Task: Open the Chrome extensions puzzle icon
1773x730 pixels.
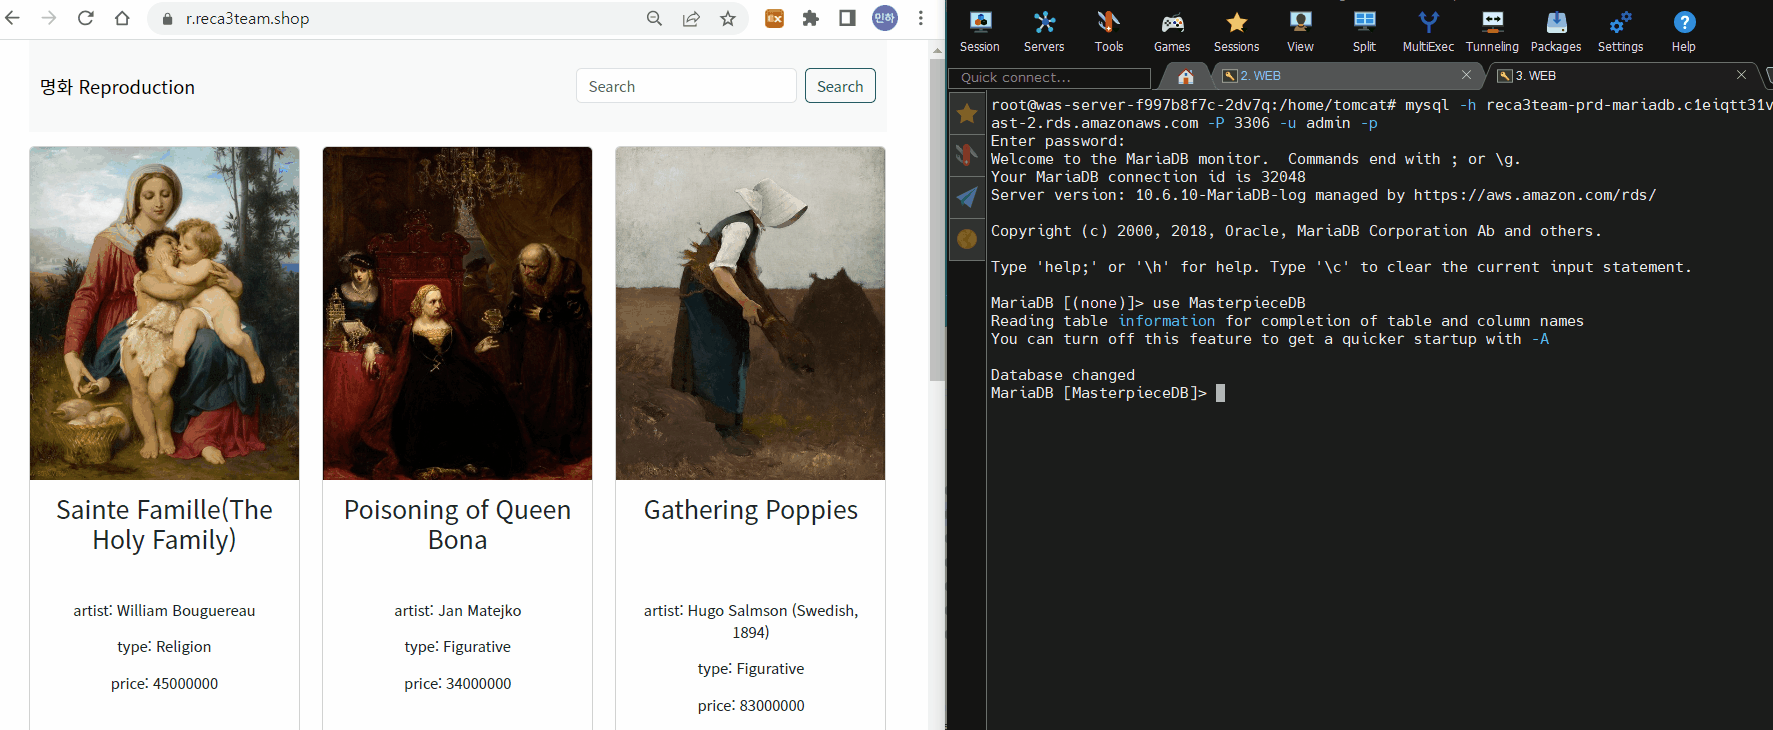Action: pos(811,18)
